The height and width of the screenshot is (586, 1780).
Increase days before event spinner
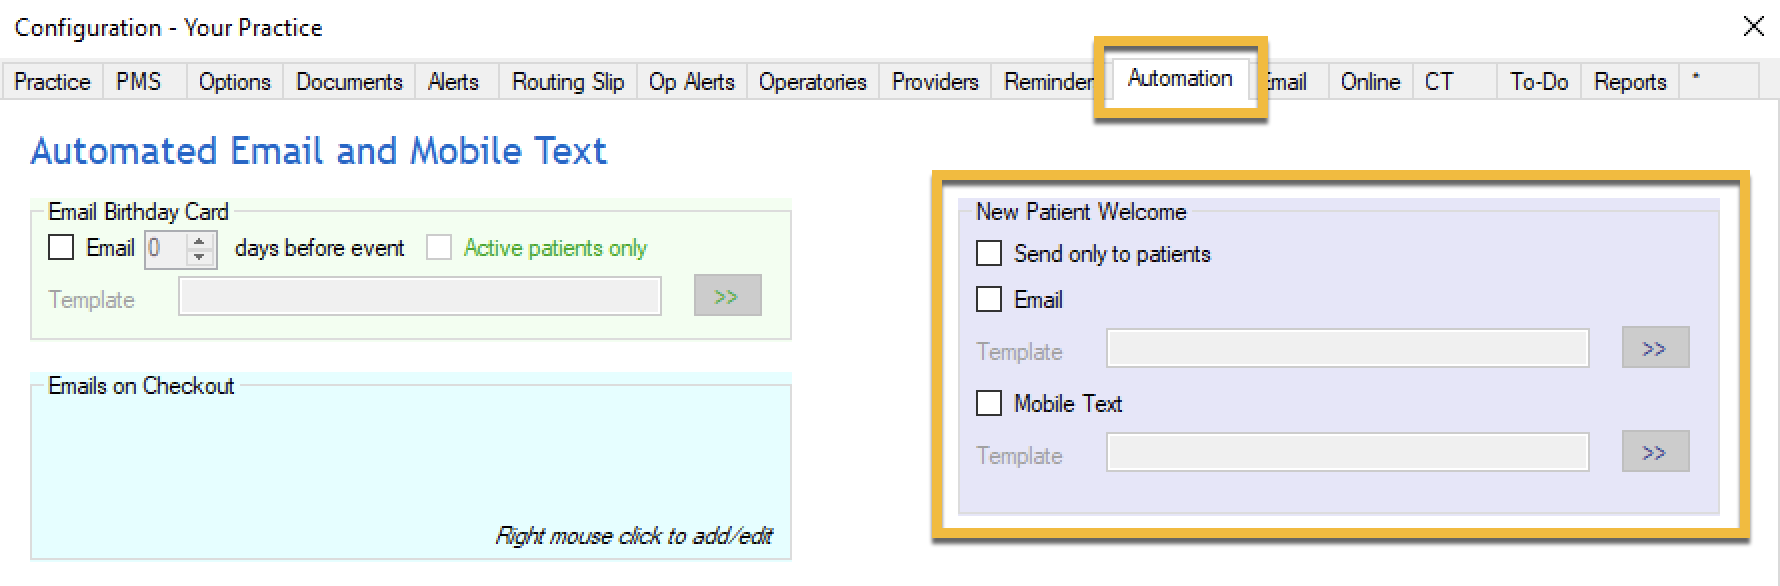[200, 240]
